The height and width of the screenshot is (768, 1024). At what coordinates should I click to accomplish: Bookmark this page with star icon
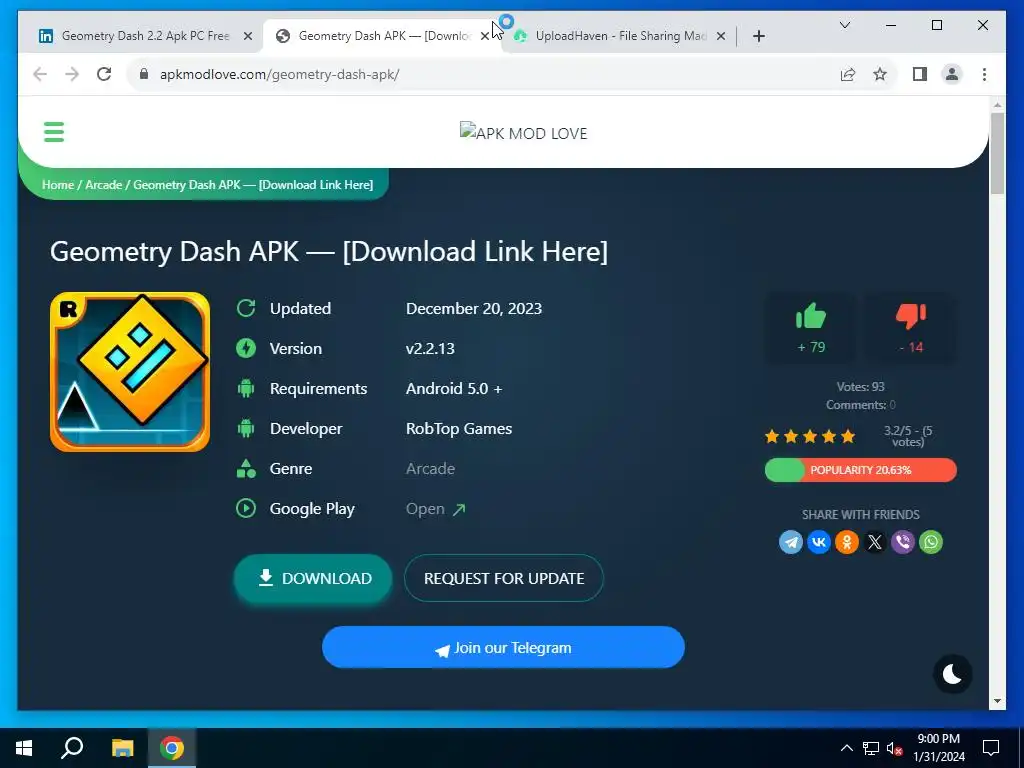[880, 74]
